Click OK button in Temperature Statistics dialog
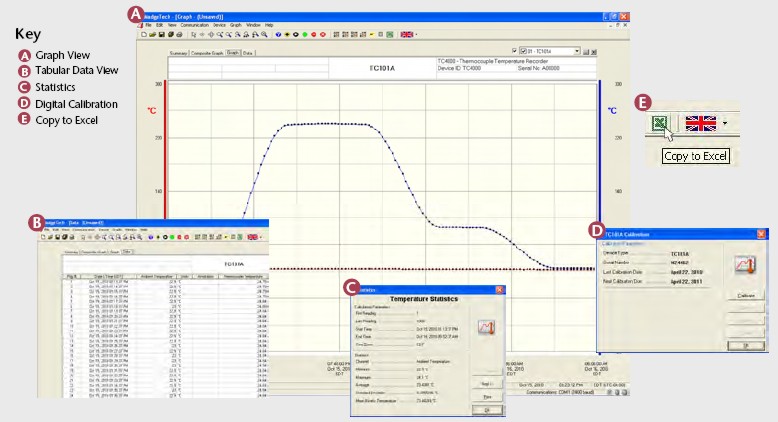This screenshot has height=422, width=778. 487,410
